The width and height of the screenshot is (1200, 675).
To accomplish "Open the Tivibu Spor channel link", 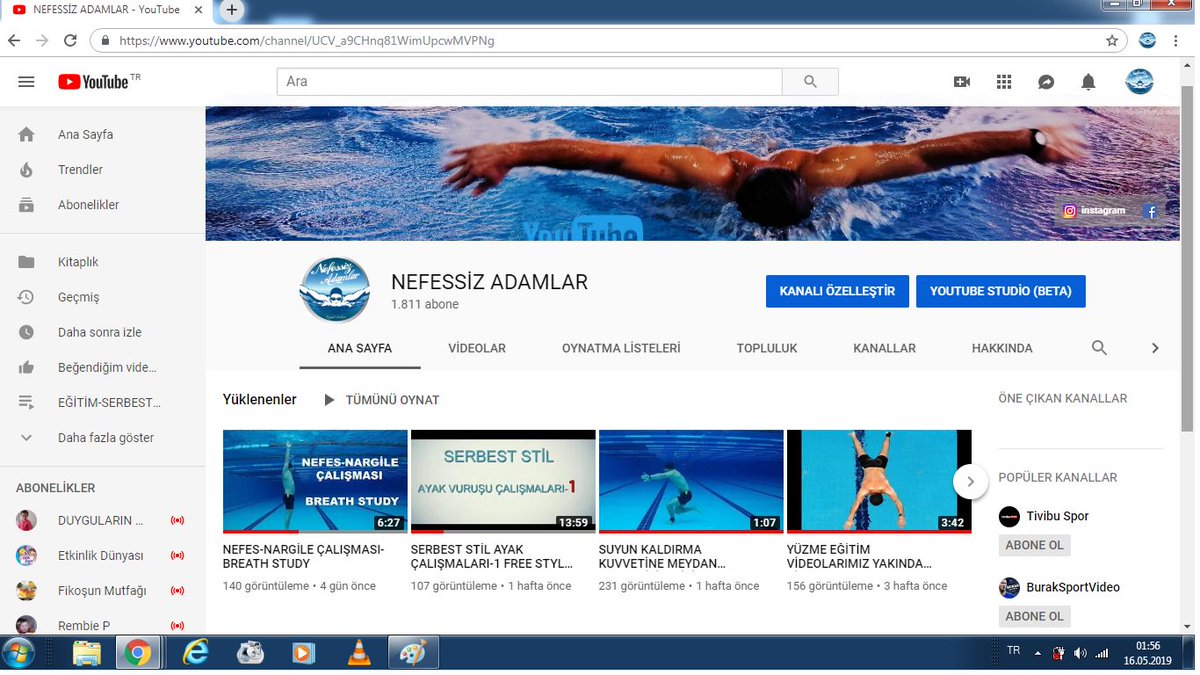I will click(x=1057, y=516).
